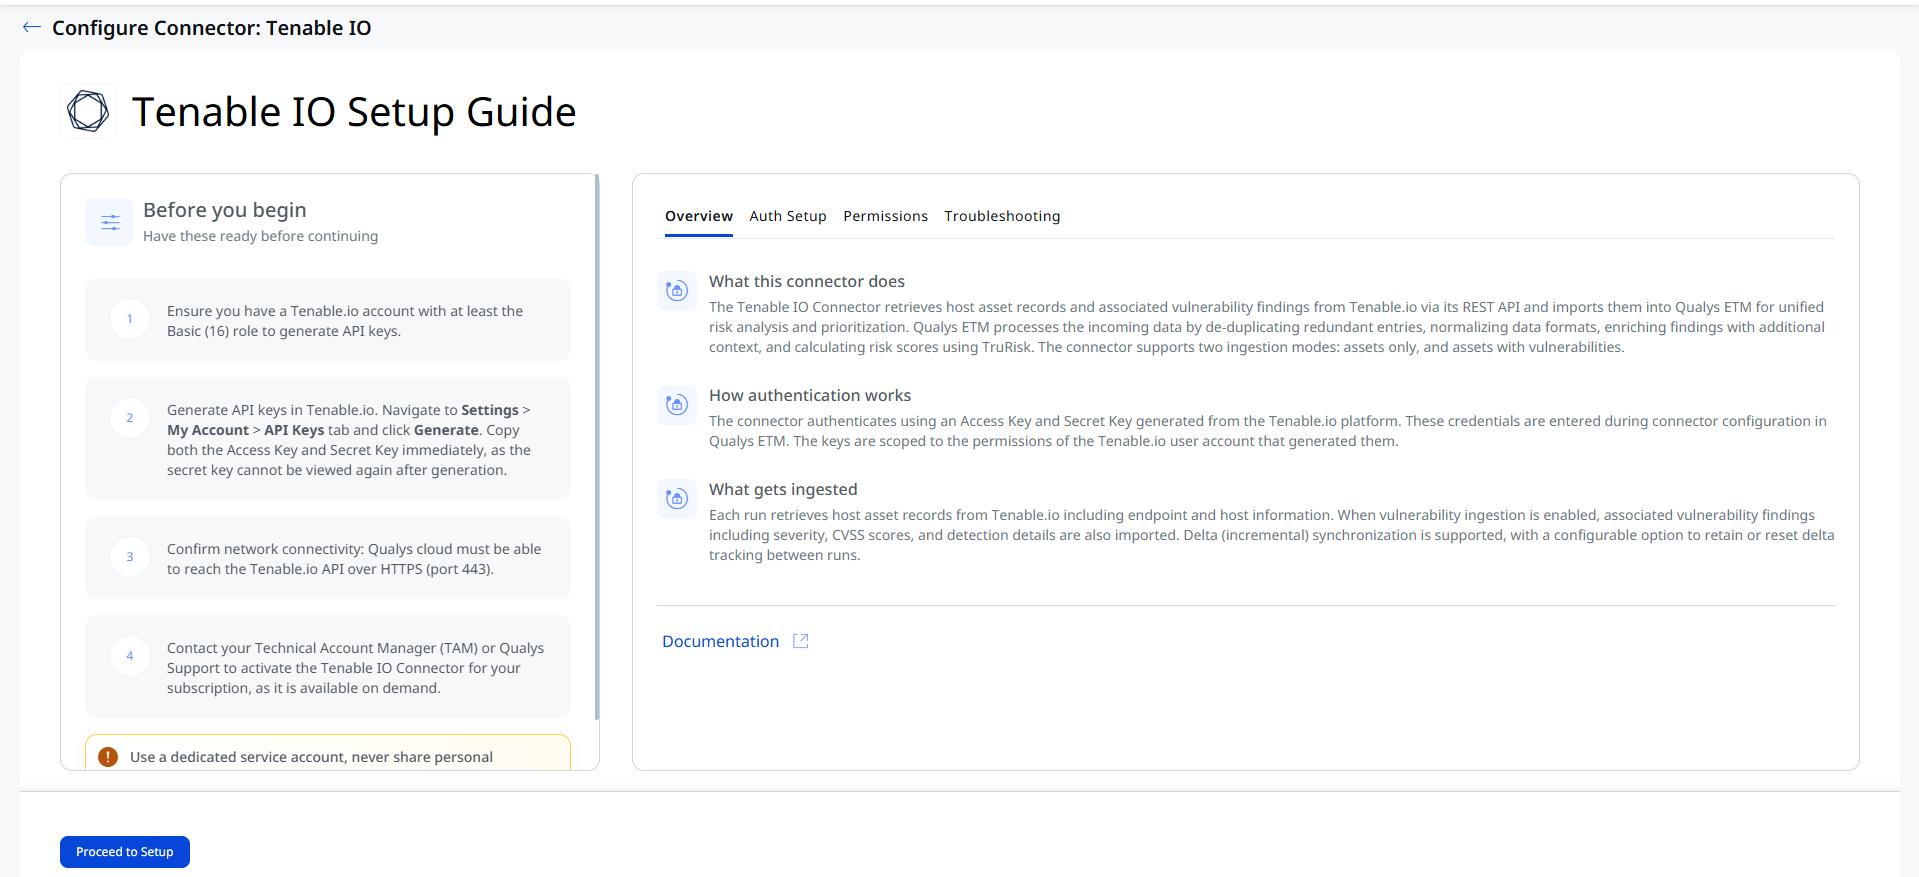This screenshot has width=1919, height=877.
Task: Open the Permissions tab
Action: tap(885, 216)
